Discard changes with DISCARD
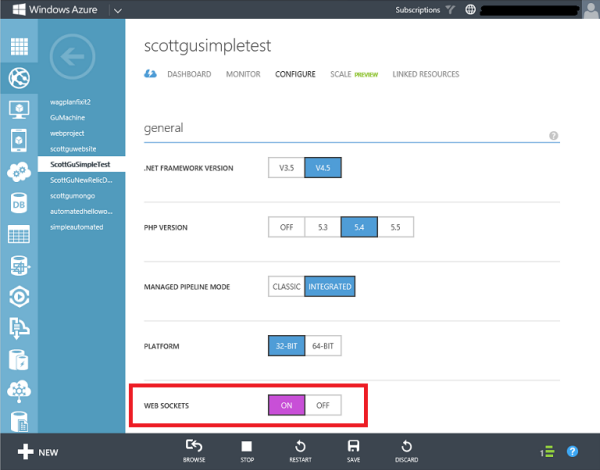 (x=406, y=451)
